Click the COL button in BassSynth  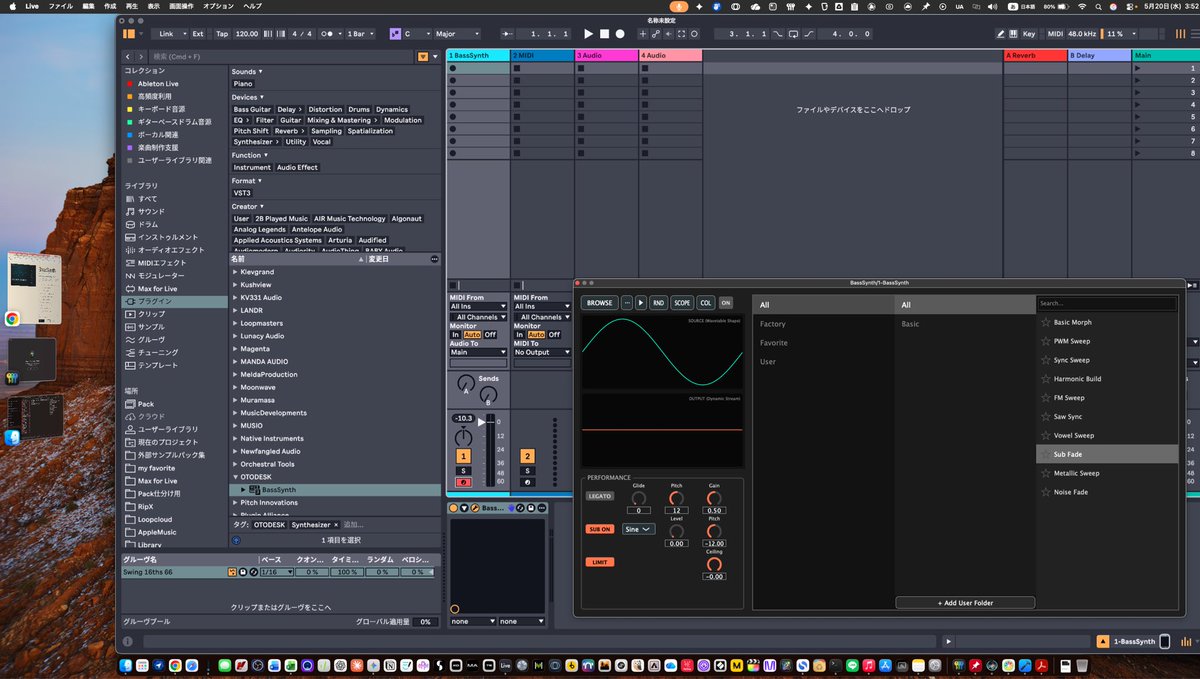pyautogui.click(x=706, y=302)
